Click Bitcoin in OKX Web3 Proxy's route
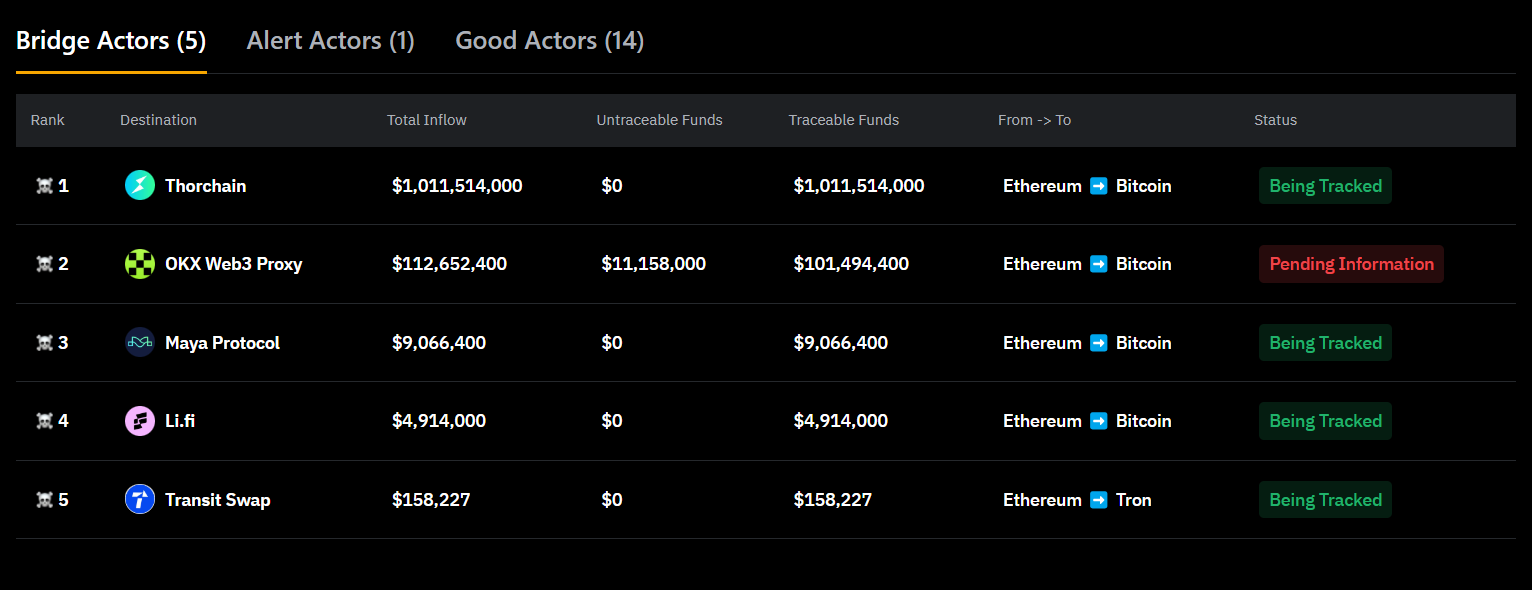Viewport: 1532px width, 590px height. tap(1144, 264)
